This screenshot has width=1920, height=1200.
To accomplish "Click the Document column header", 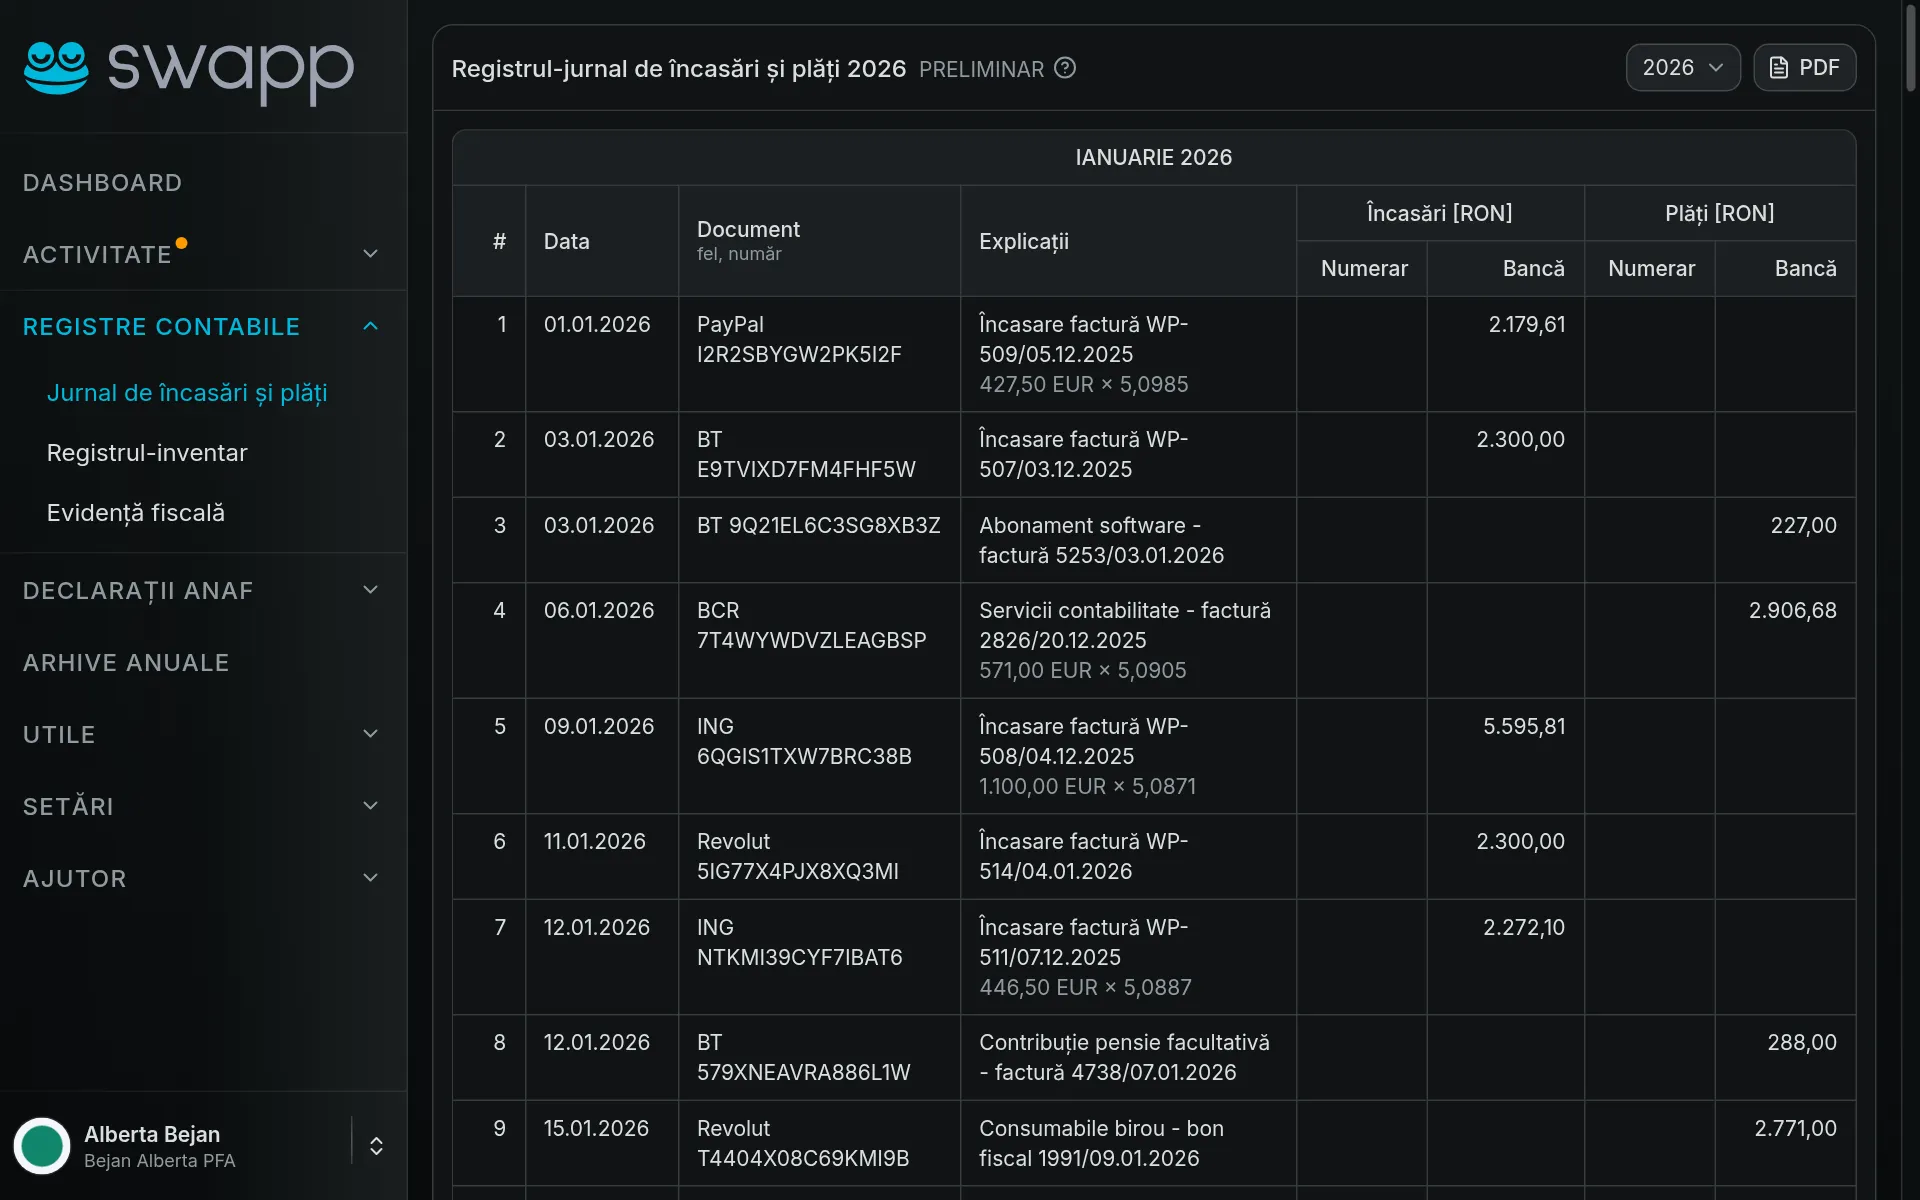I will [748, 229].
